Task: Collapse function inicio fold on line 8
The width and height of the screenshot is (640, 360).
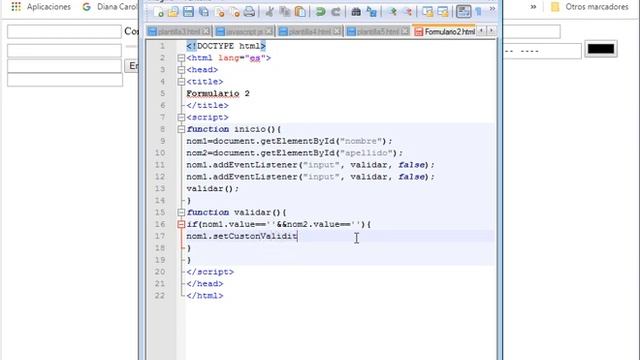Action: pos(181,129)
